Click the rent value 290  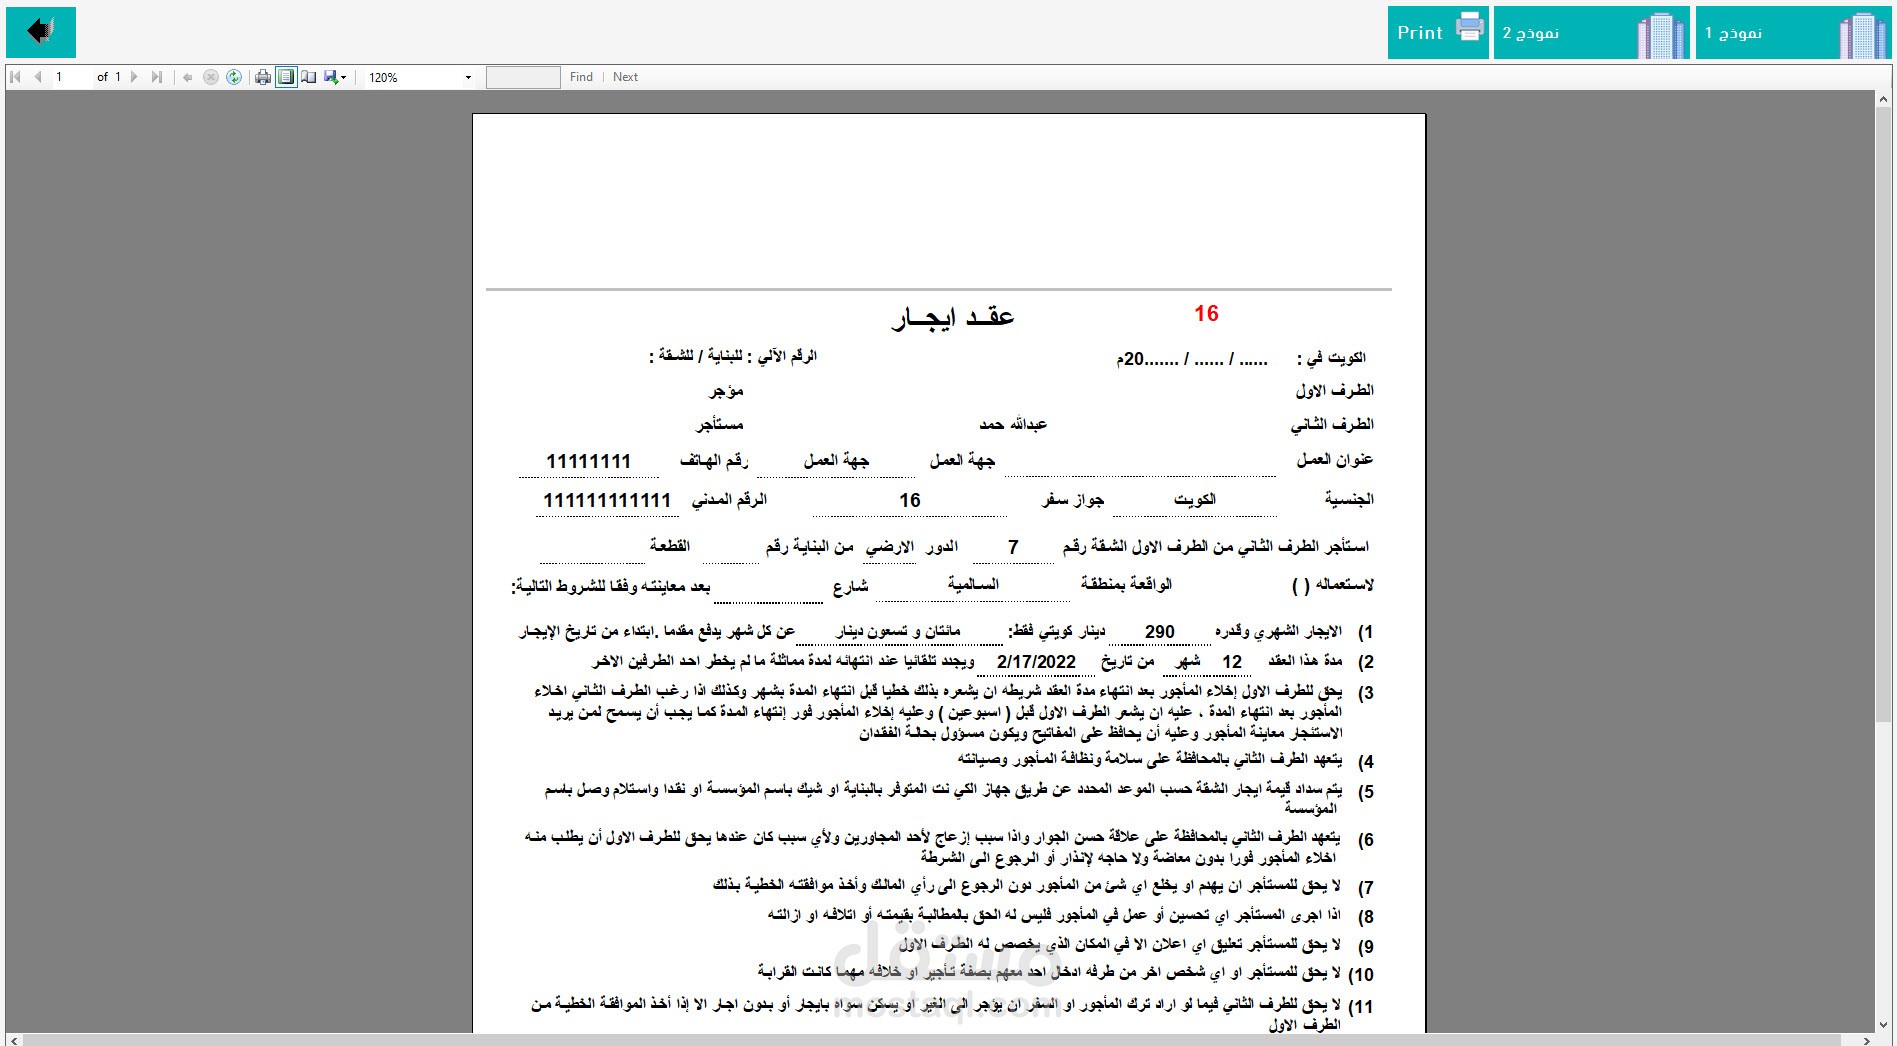1160,632
